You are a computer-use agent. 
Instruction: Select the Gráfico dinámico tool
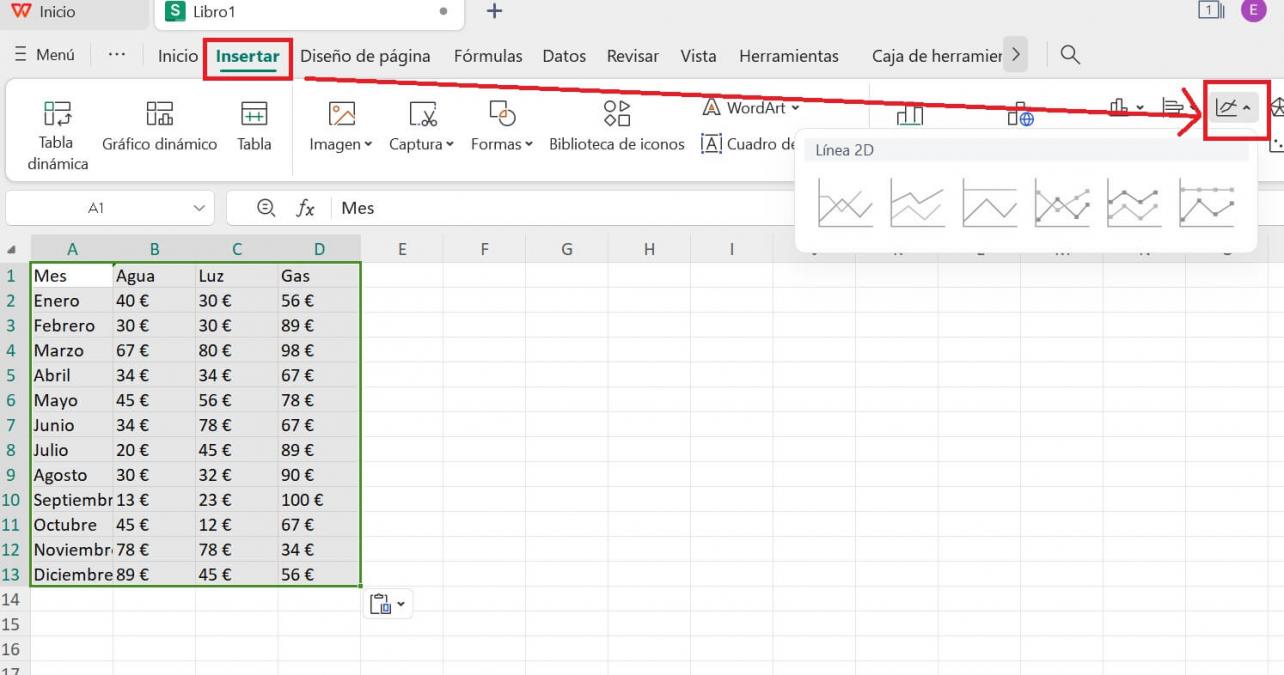coord(158,125)
